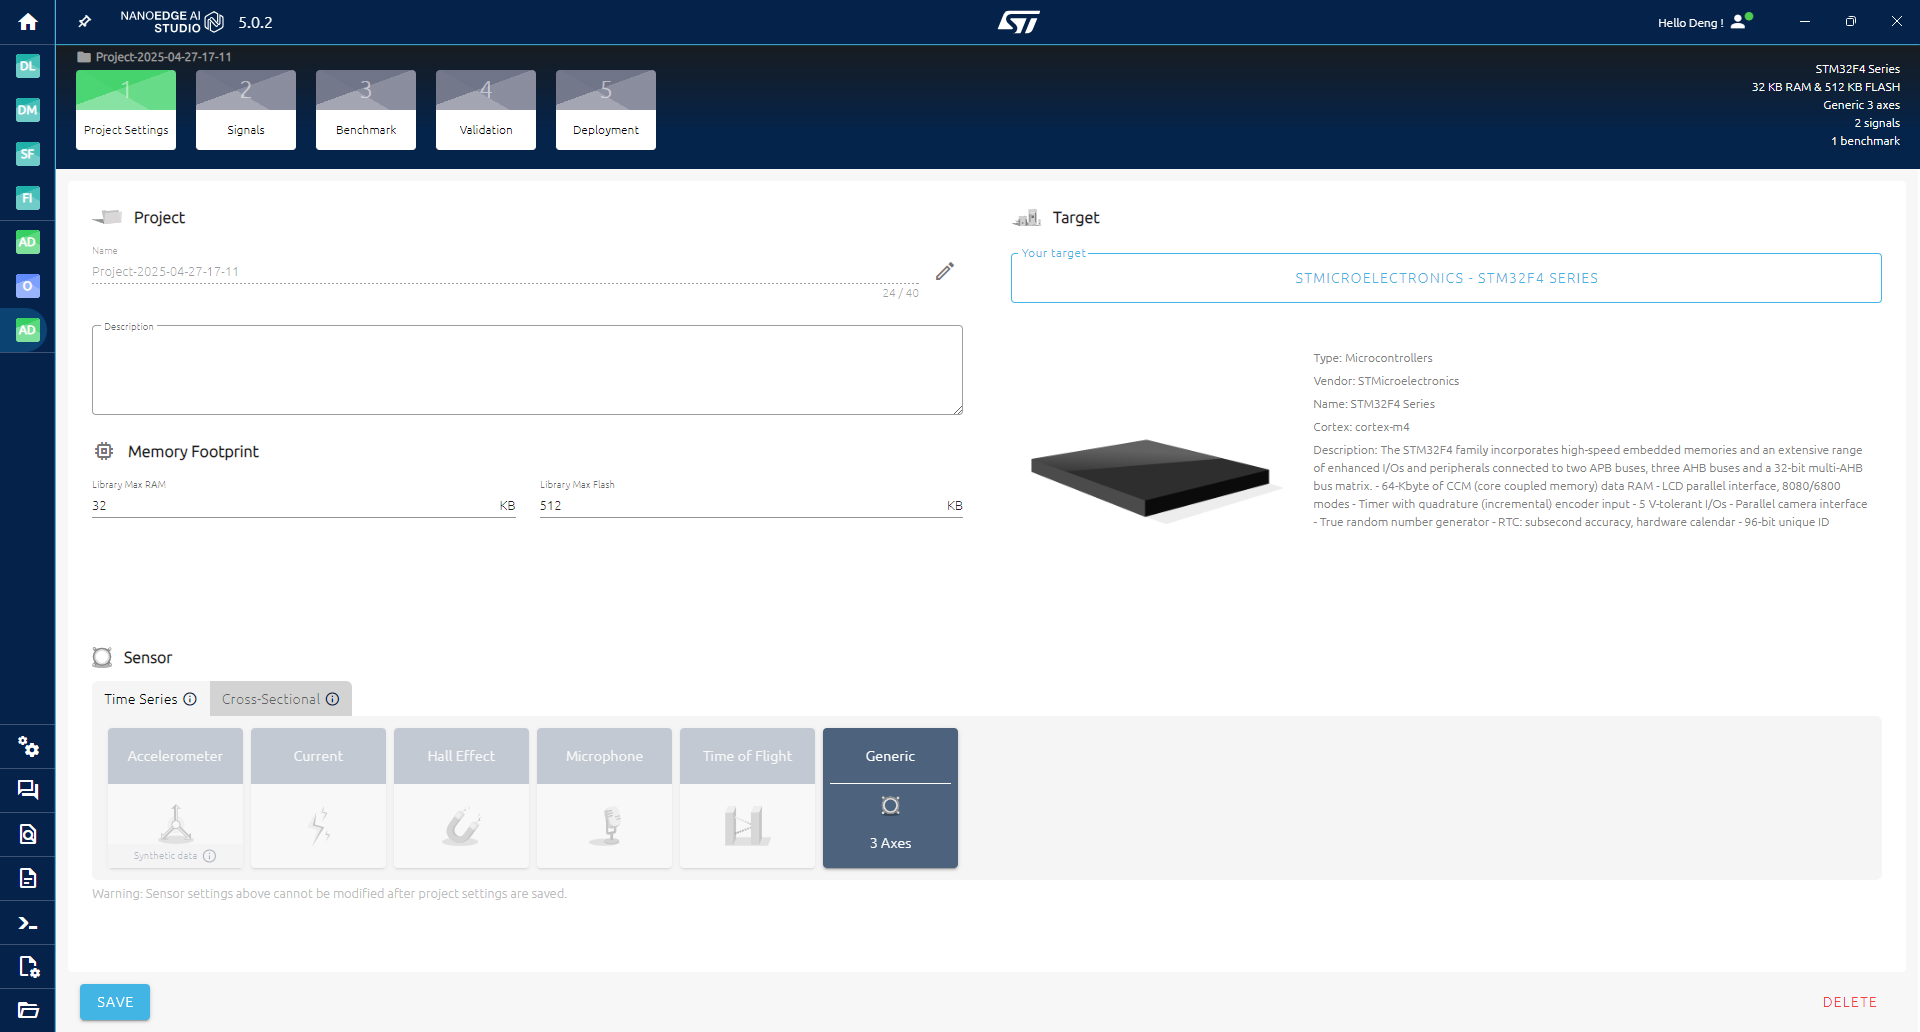Show Cross-Sectional info tooltip icon

pos(333,699)
